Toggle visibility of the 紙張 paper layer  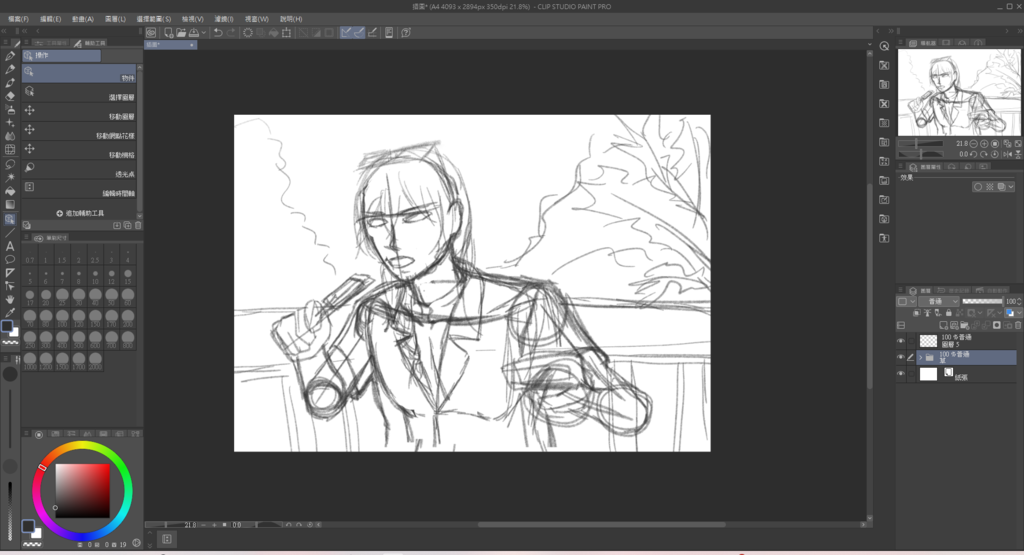pyautogui.click(x=900, y=374)
